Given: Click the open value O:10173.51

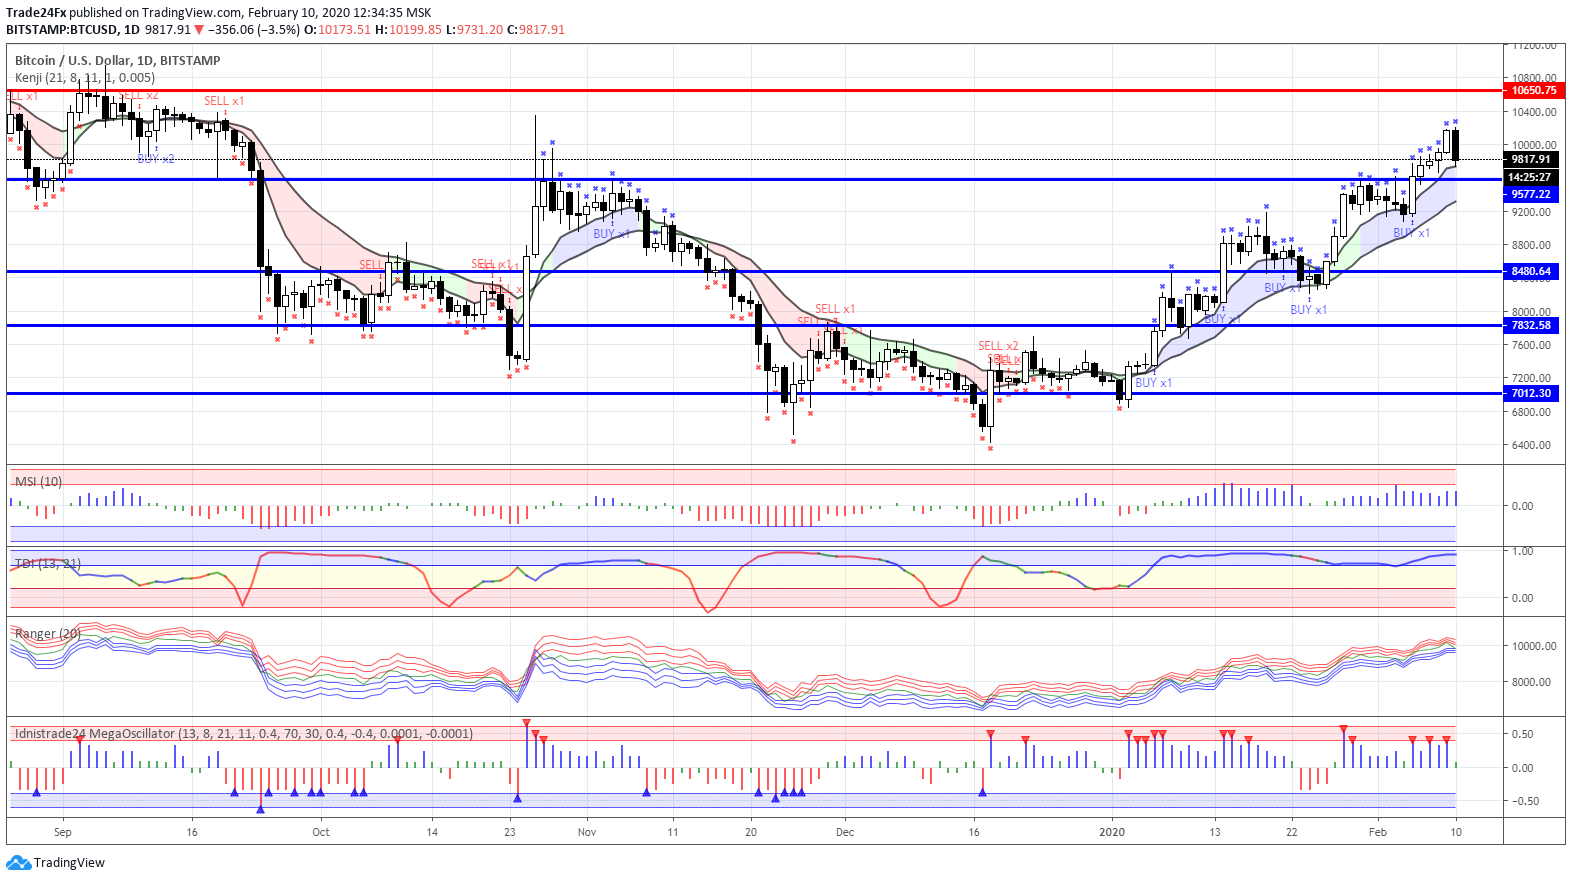Looking at the screenshot, I should (x=337, y=30).
